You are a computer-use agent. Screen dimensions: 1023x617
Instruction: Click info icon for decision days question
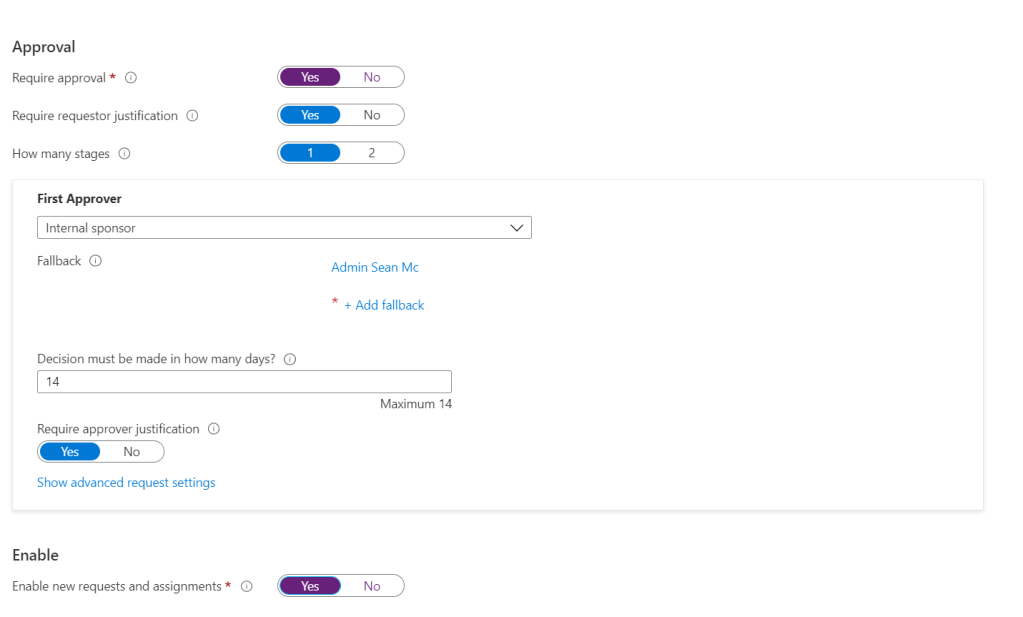click(291, 359)
